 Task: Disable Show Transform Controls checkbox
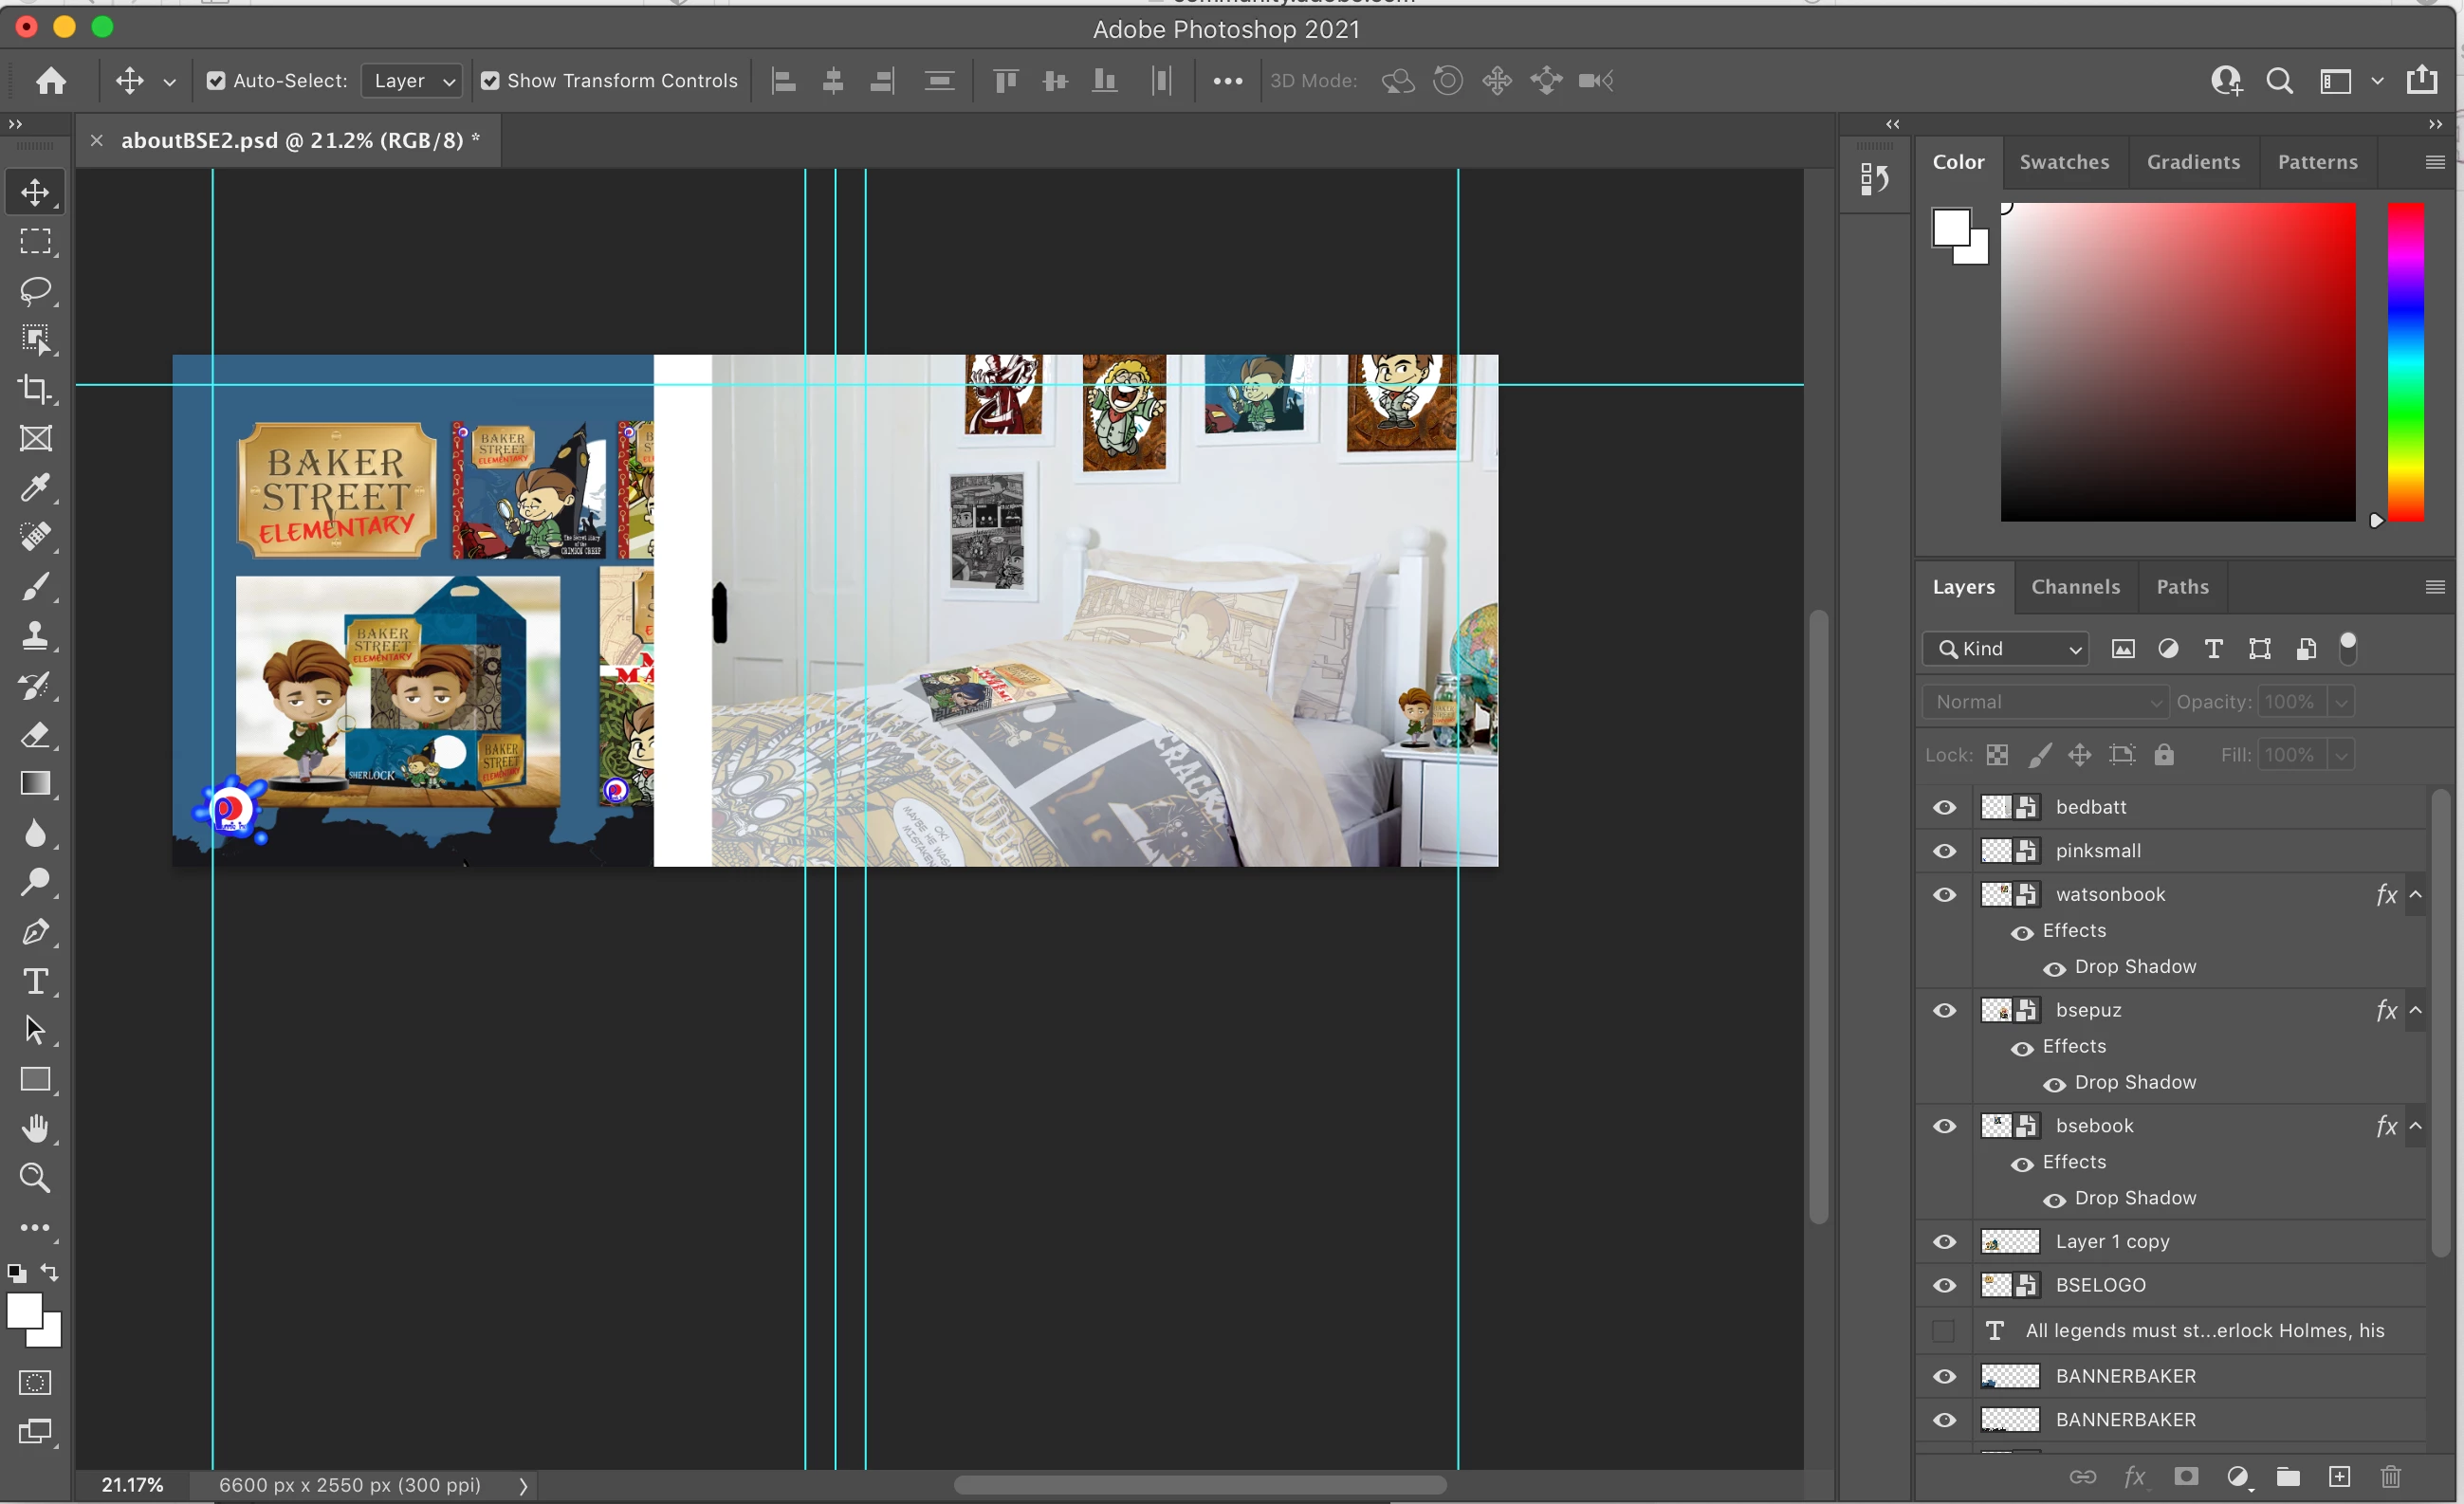point(490,81)
